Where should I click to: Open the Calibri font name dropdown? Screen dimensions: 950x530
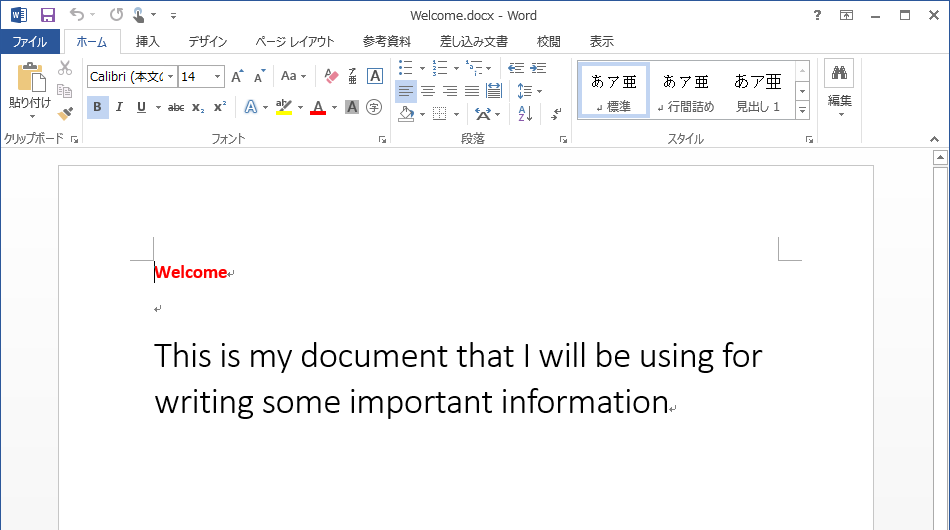click(171, 76)
